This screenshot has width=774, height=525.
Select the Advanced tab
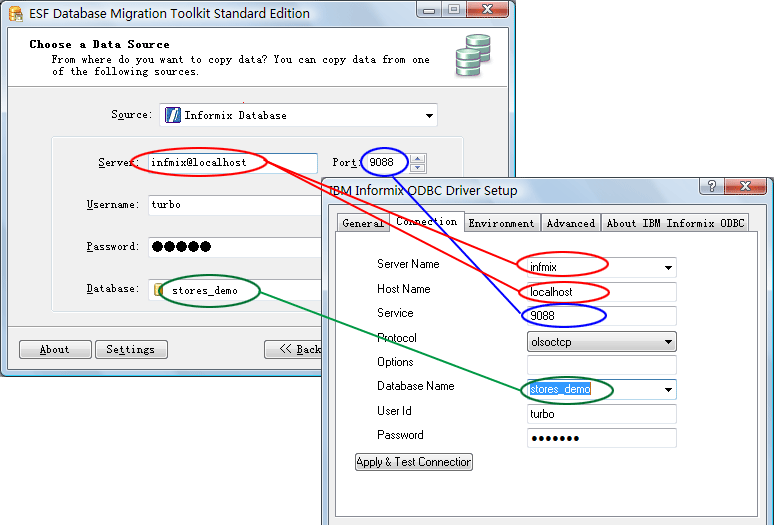[x=571, y=223]
